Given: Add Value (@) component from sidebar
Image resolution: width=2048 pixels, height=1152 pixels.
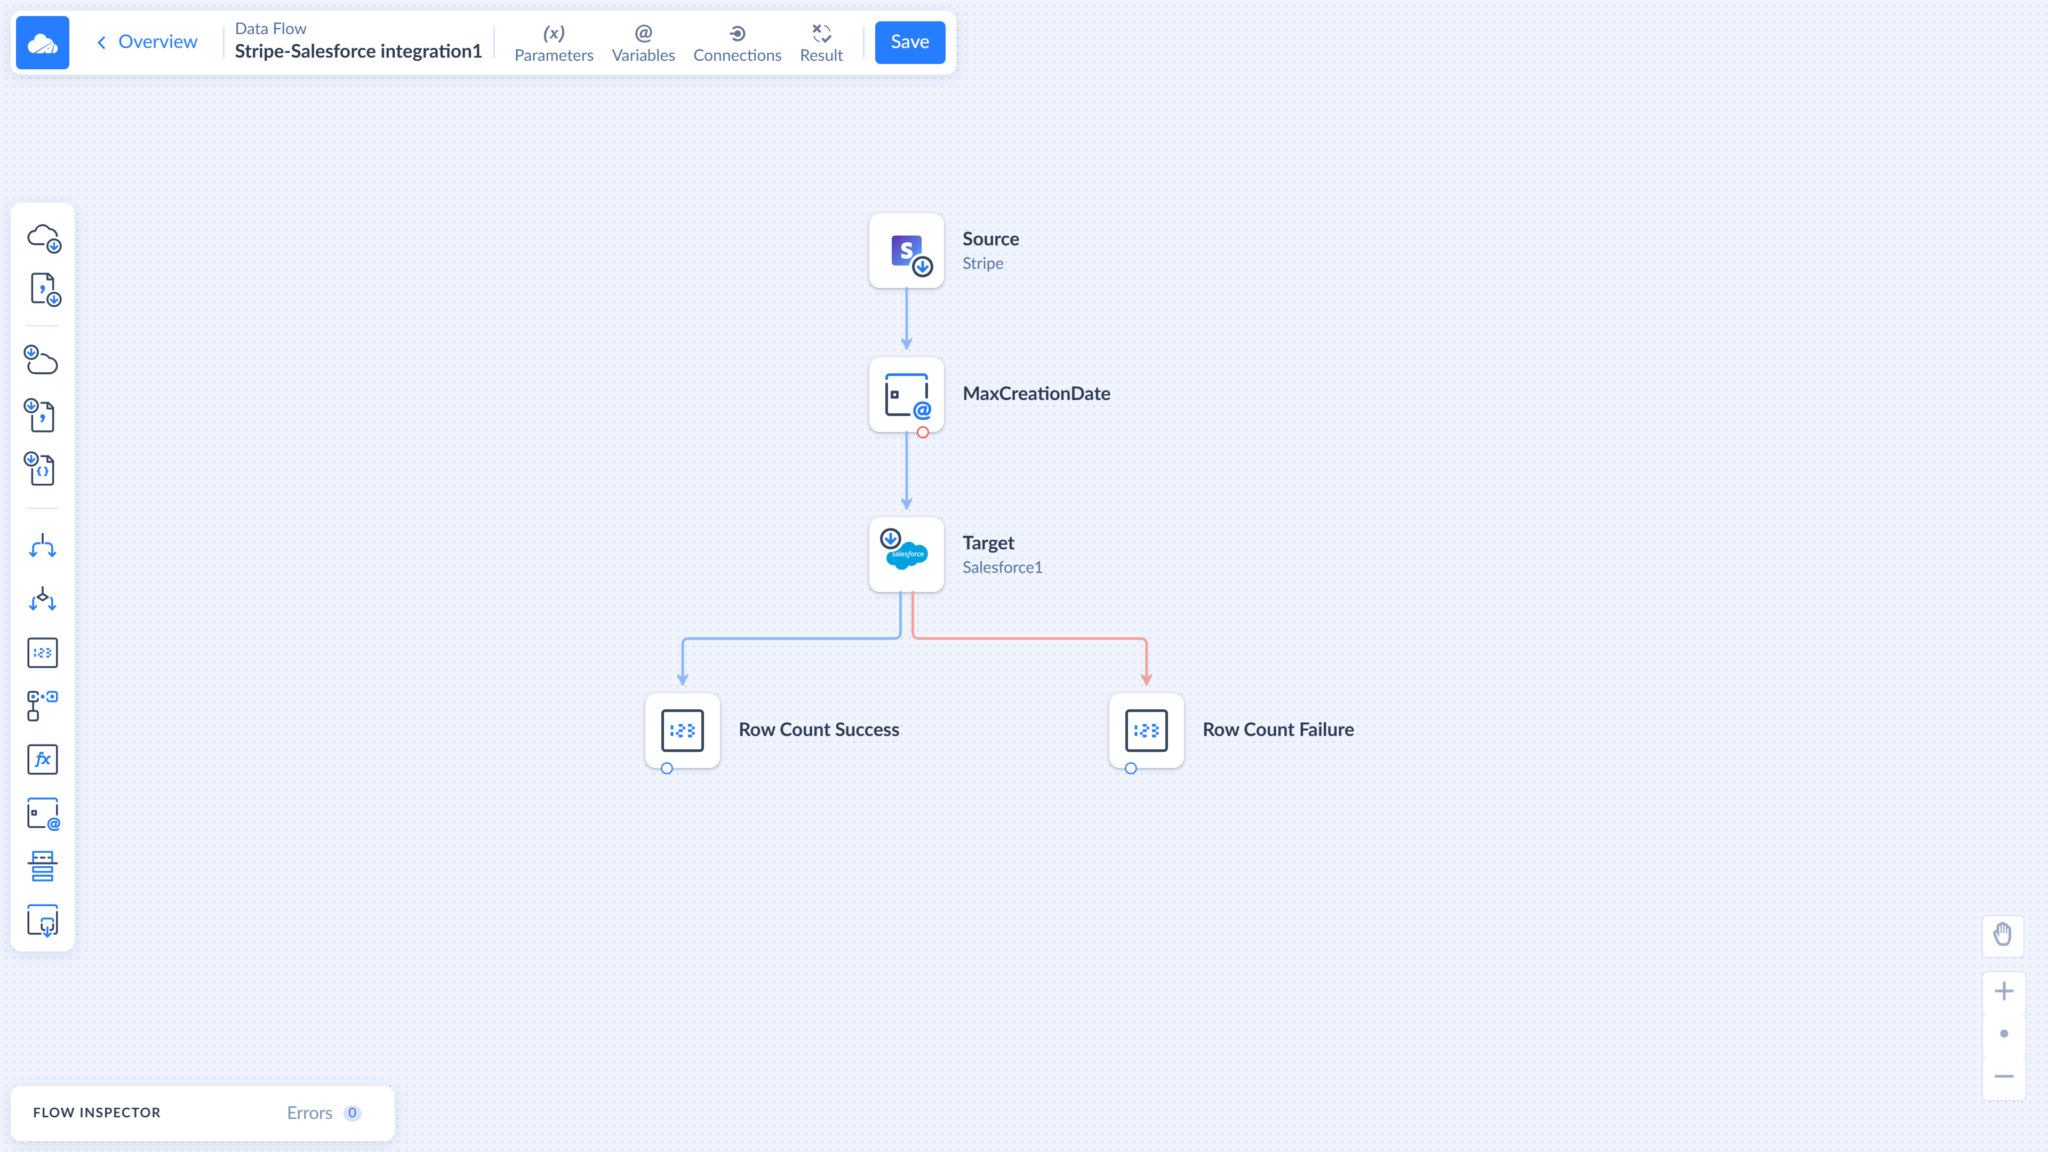Looking at the screenshot, I should (42, 814).
